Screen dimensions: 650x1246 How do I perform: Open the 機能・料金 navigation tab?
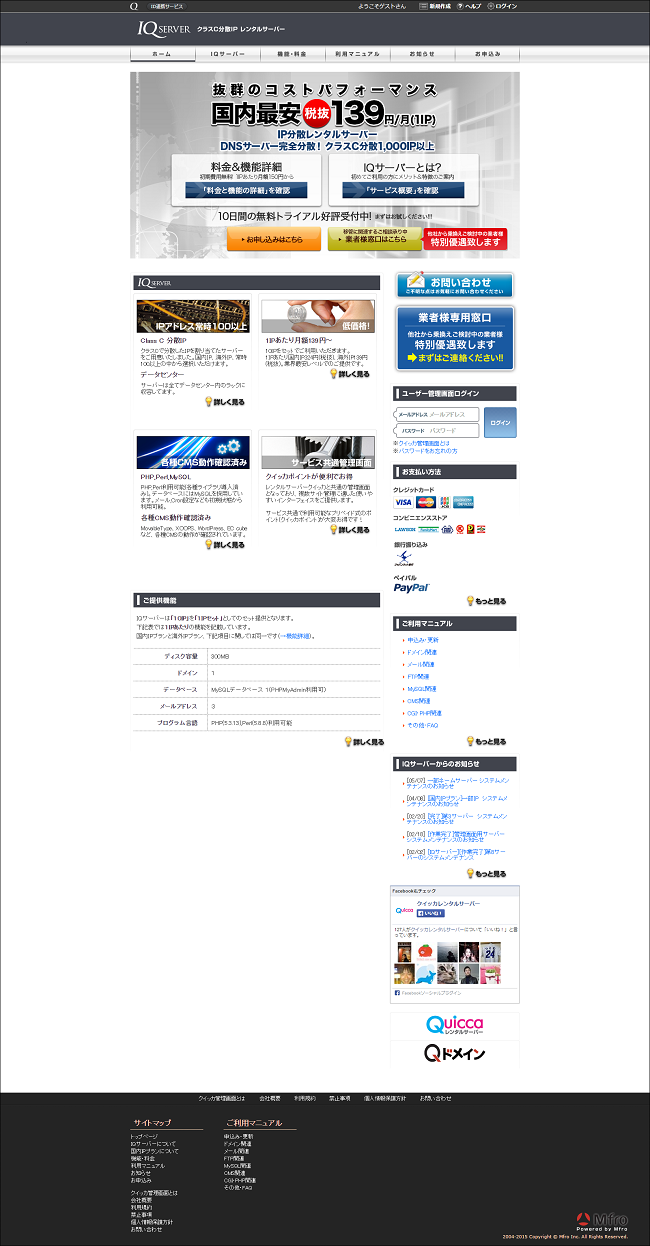[292, 53]
